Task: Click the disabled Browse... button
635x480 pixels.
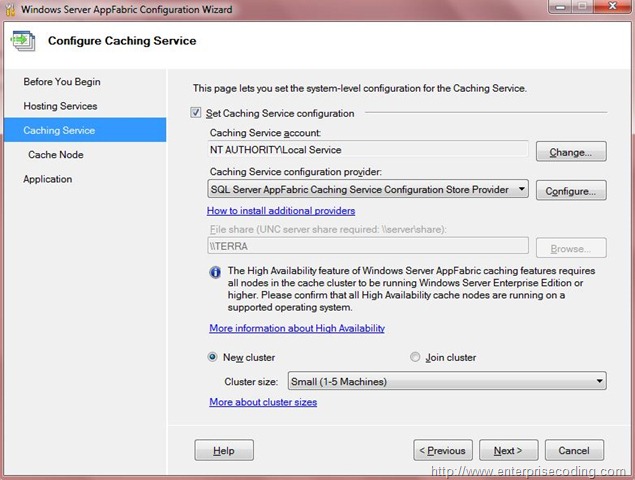Action: click(x=571, y=248)
